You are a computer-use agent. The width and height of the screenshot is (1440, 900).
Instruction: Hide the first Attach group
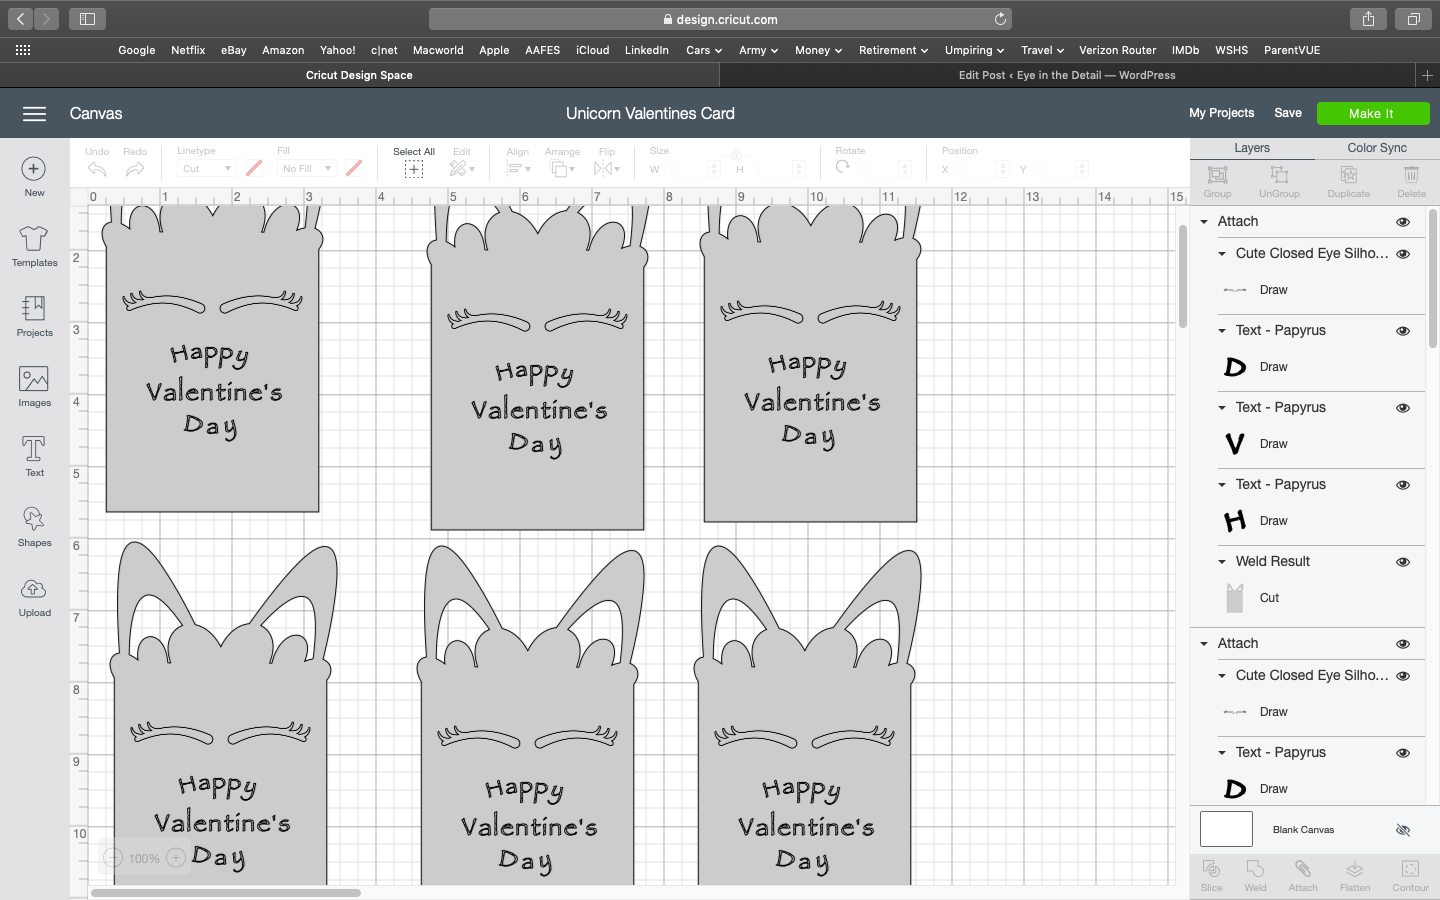pos(1403,222)
